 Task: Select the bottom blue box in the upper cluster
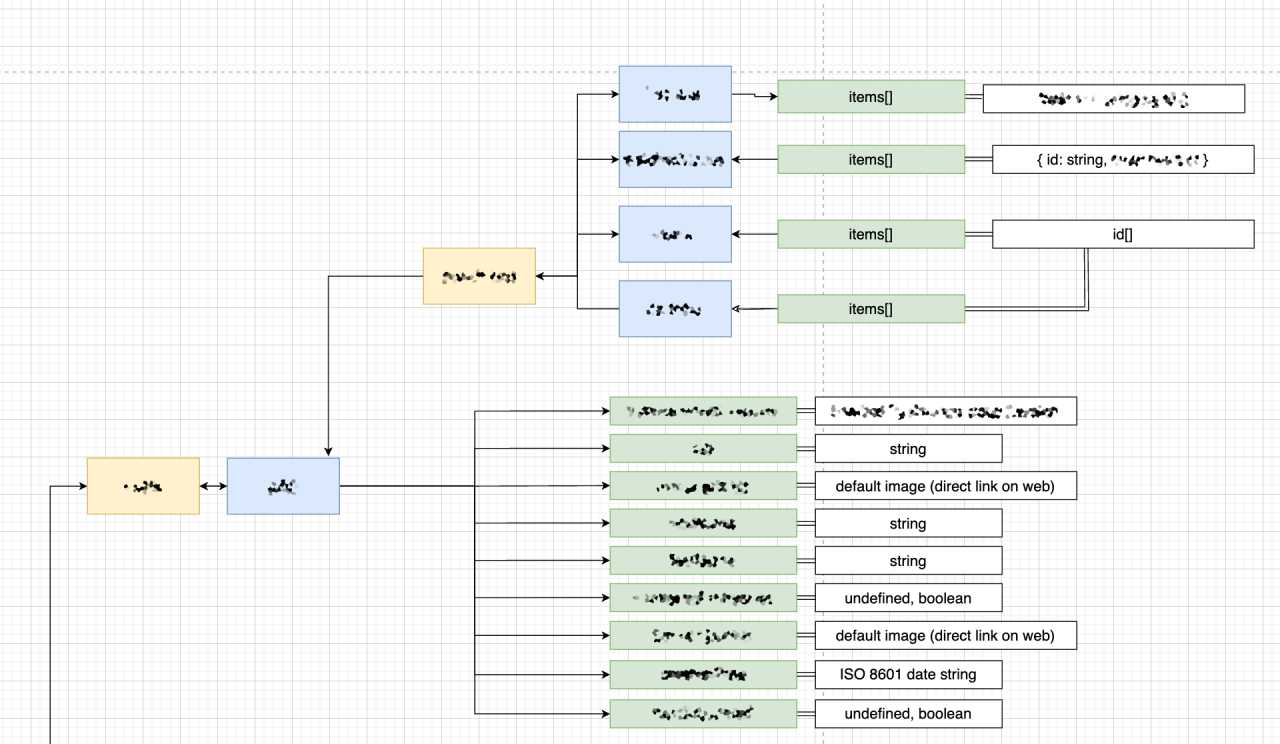675,308
